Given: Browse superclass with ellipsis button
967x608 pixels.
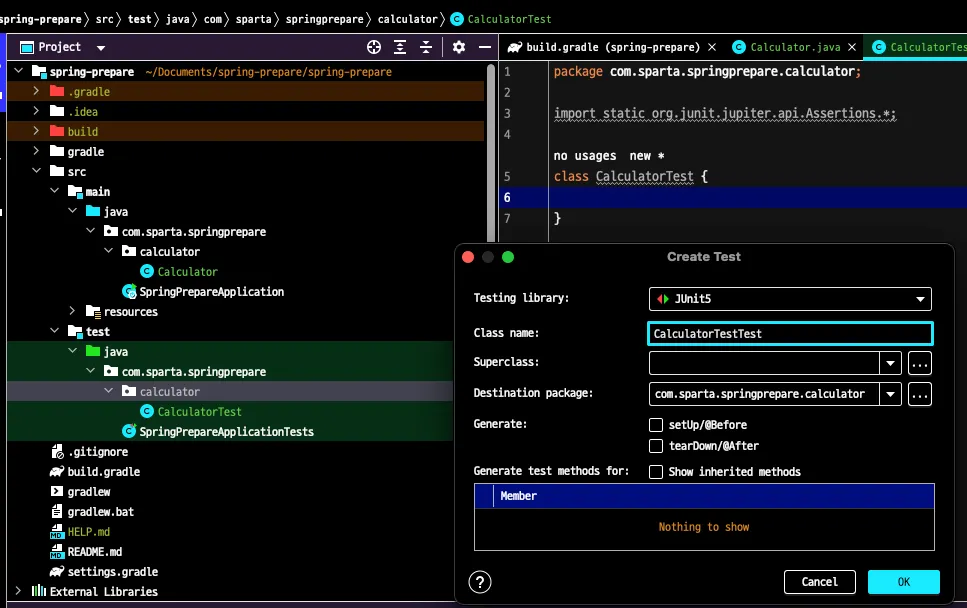Looking at the screenshot, I should 919,363.
